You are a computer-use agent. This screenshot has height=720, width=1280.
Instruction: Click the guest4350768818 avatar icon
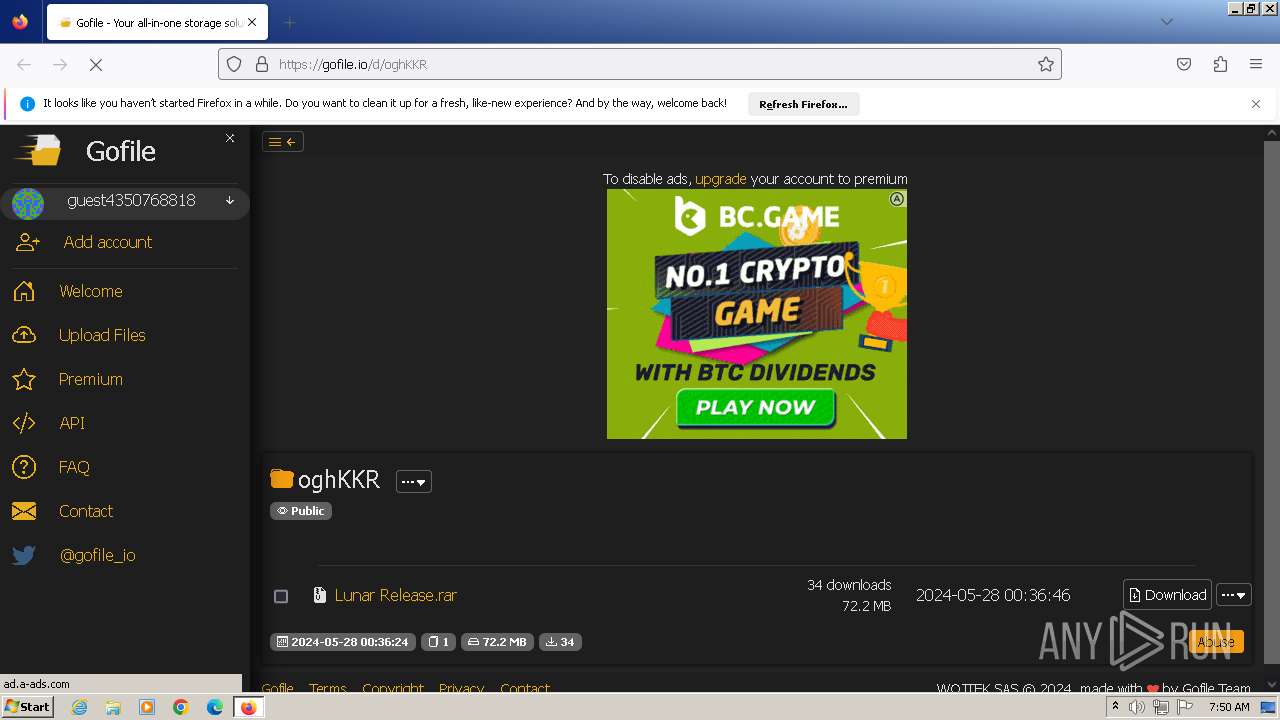pos(28,203)
